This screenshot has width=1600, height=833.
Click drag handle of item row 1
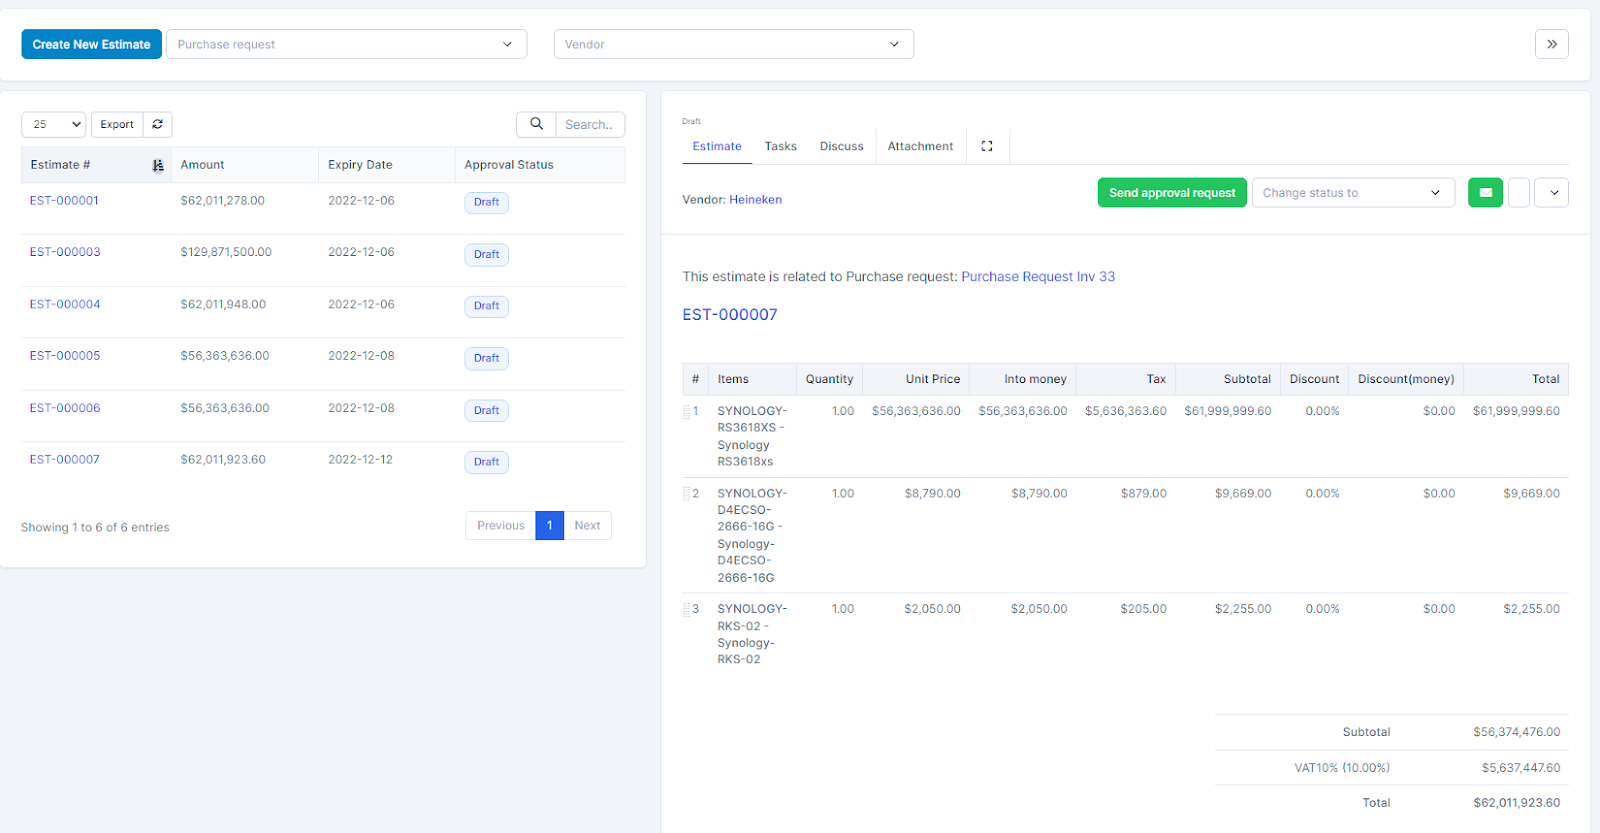tap(687, 411)
